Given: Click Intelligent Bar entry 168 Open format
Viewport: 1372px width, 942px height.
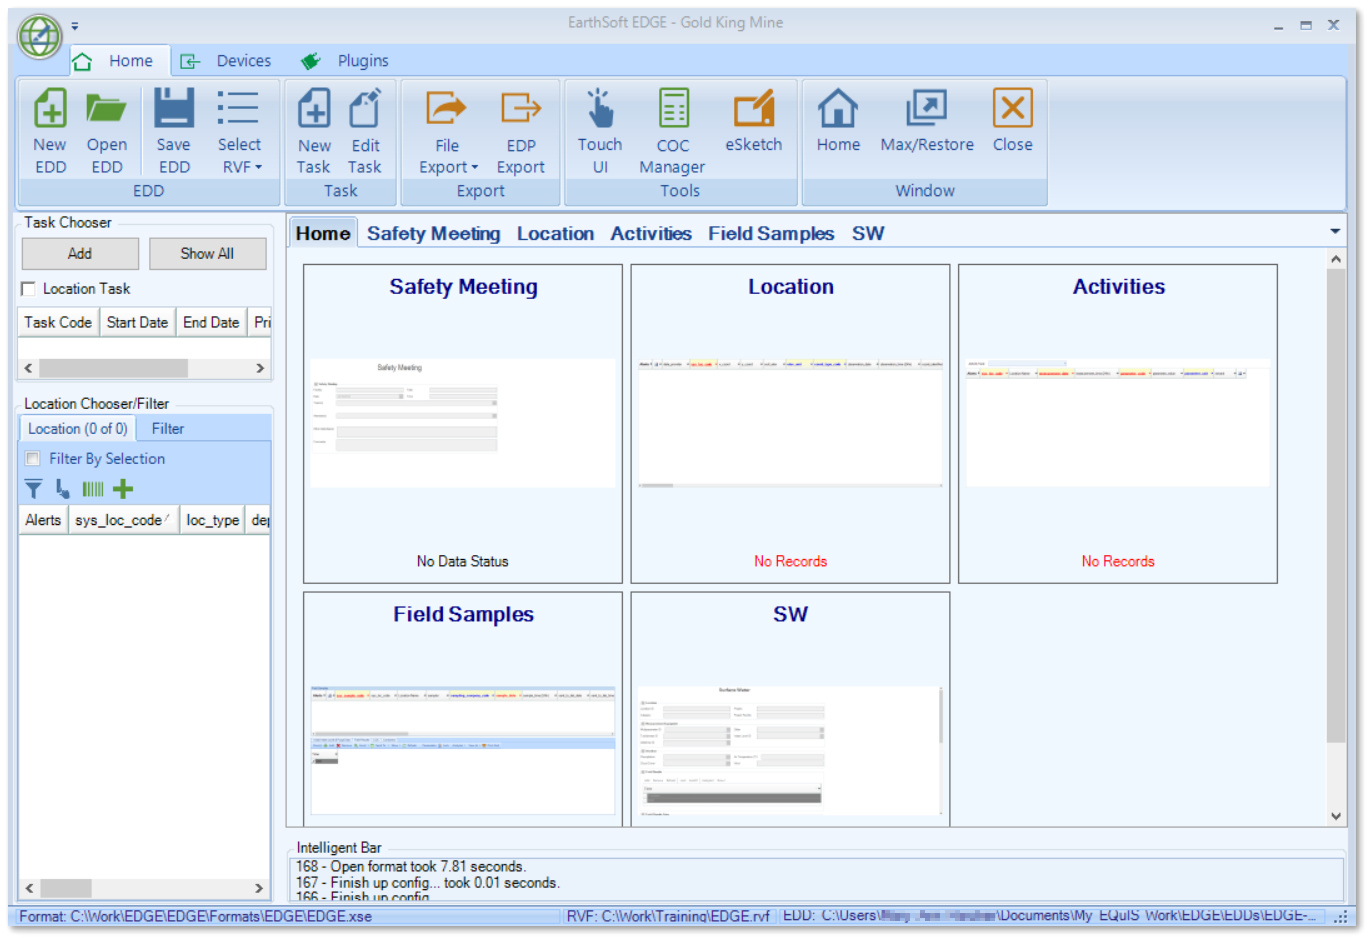Looking at the screenshot, I should (411, 867).
